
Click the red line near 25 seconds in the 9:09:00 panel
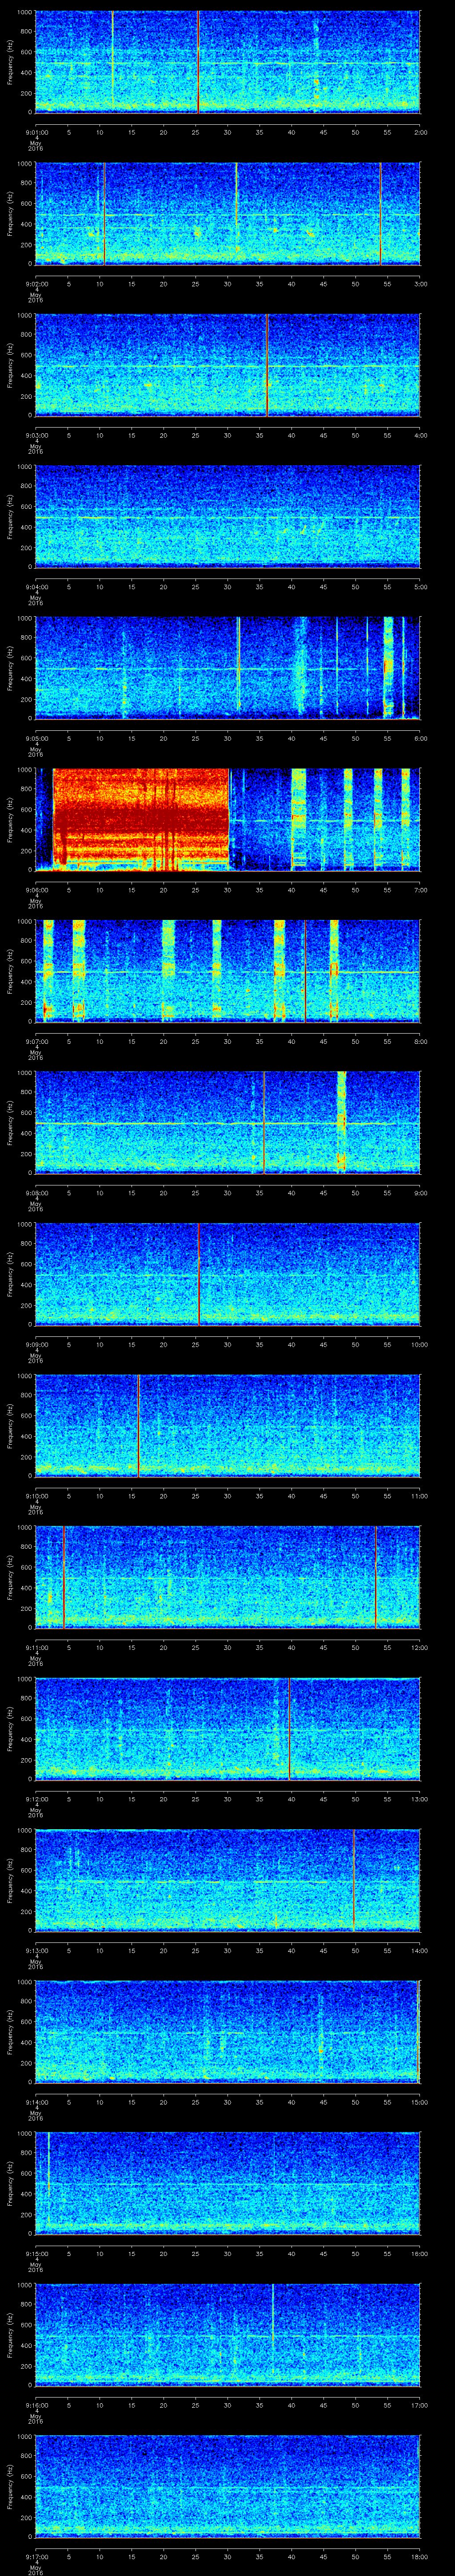click(198, 1274)
